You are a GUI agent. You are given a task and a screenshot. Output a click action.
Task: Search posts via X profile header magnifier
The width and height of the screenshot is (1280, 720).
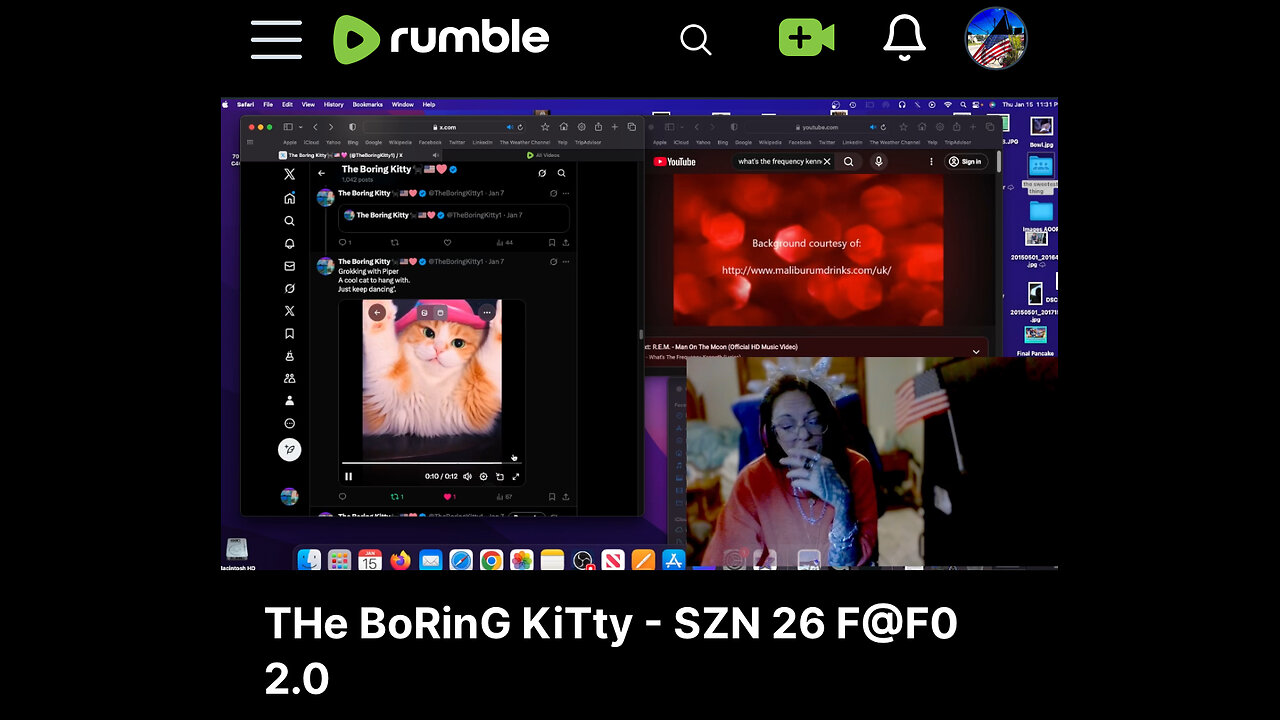click(562, 173)
